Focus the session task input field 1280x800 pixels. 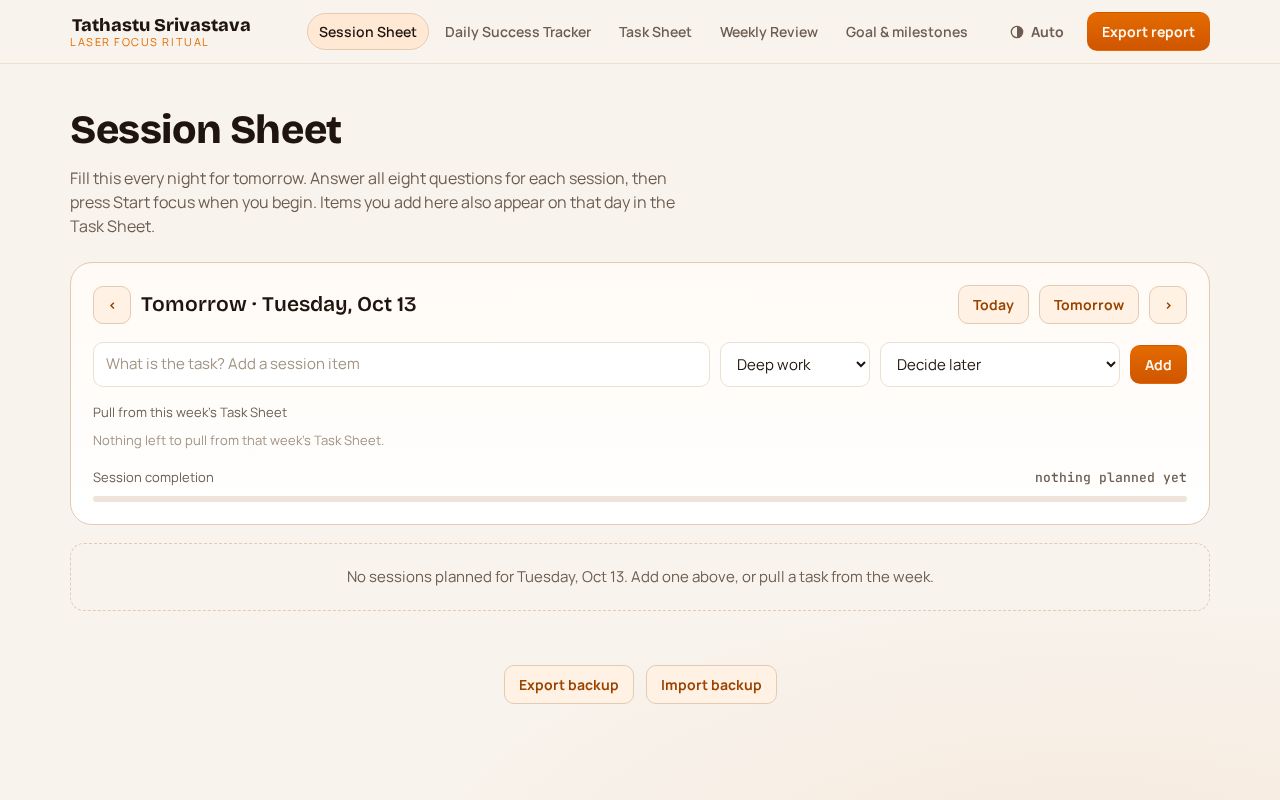pyautogui.click(x=401, y=364)
